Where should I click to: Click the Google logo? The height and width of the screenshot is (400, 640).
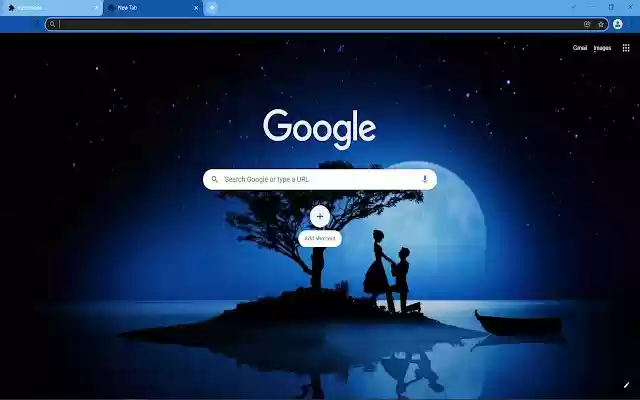[x=320, y=129]
